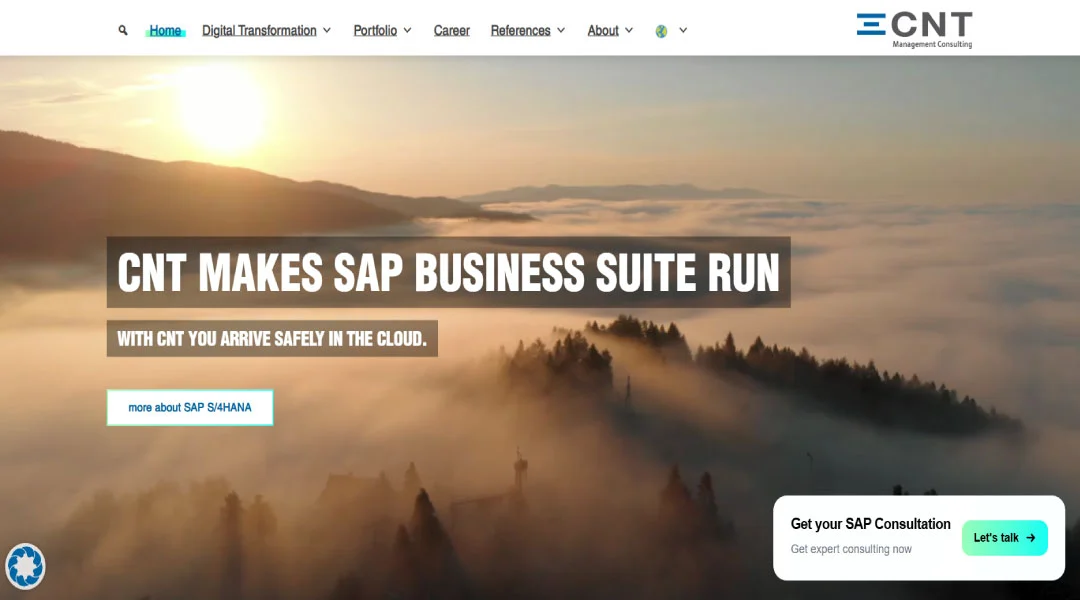Image resolution: width=1080 pixels, height=600 pixels.
Task: Open the Career page link
Action: (452, 30)
